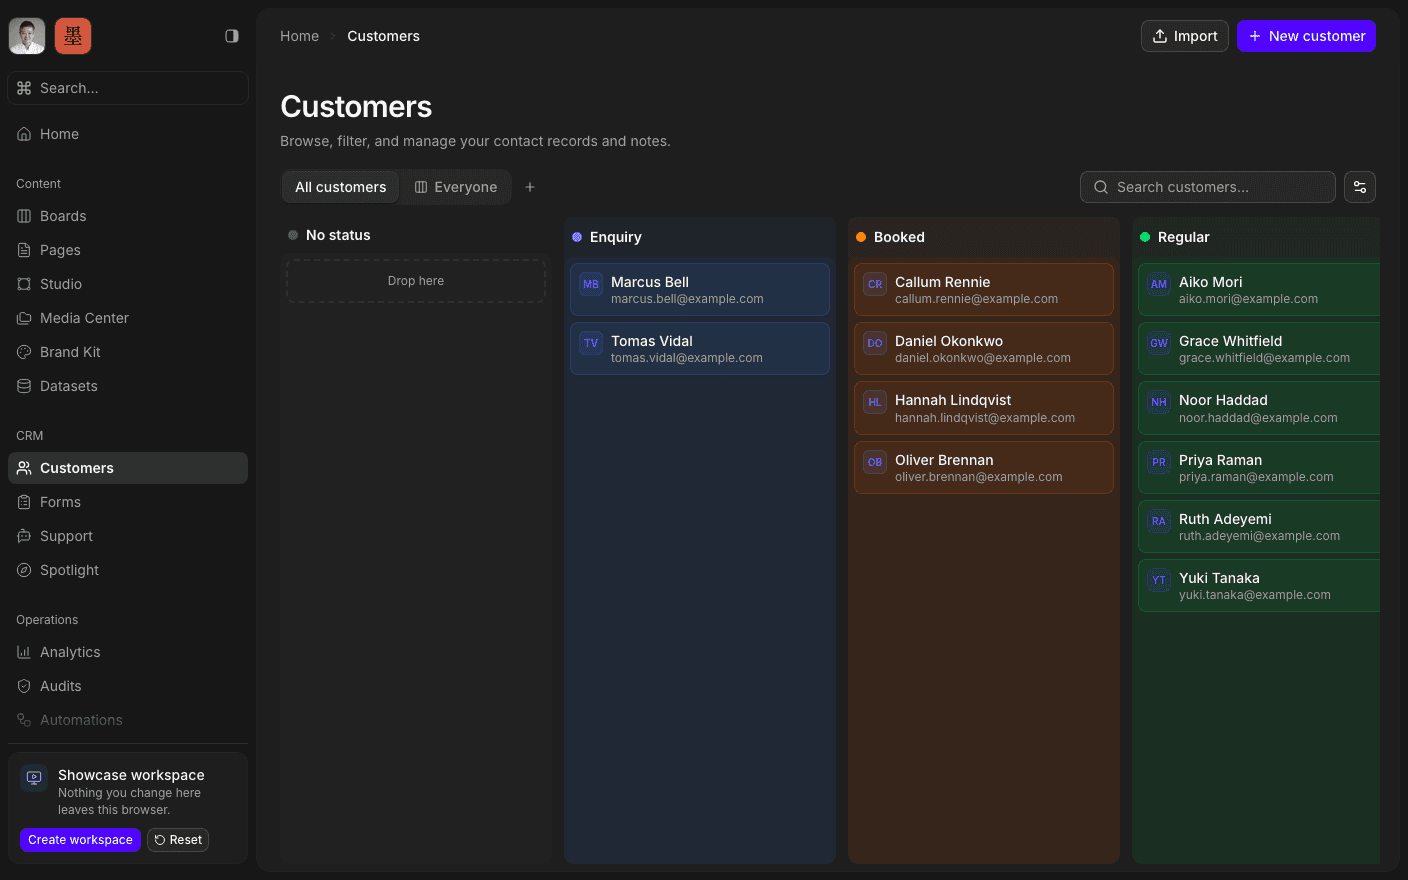Switch to the Everyone tab
Viewport: 1408px width, 880px height.
[x=456, y=187]
